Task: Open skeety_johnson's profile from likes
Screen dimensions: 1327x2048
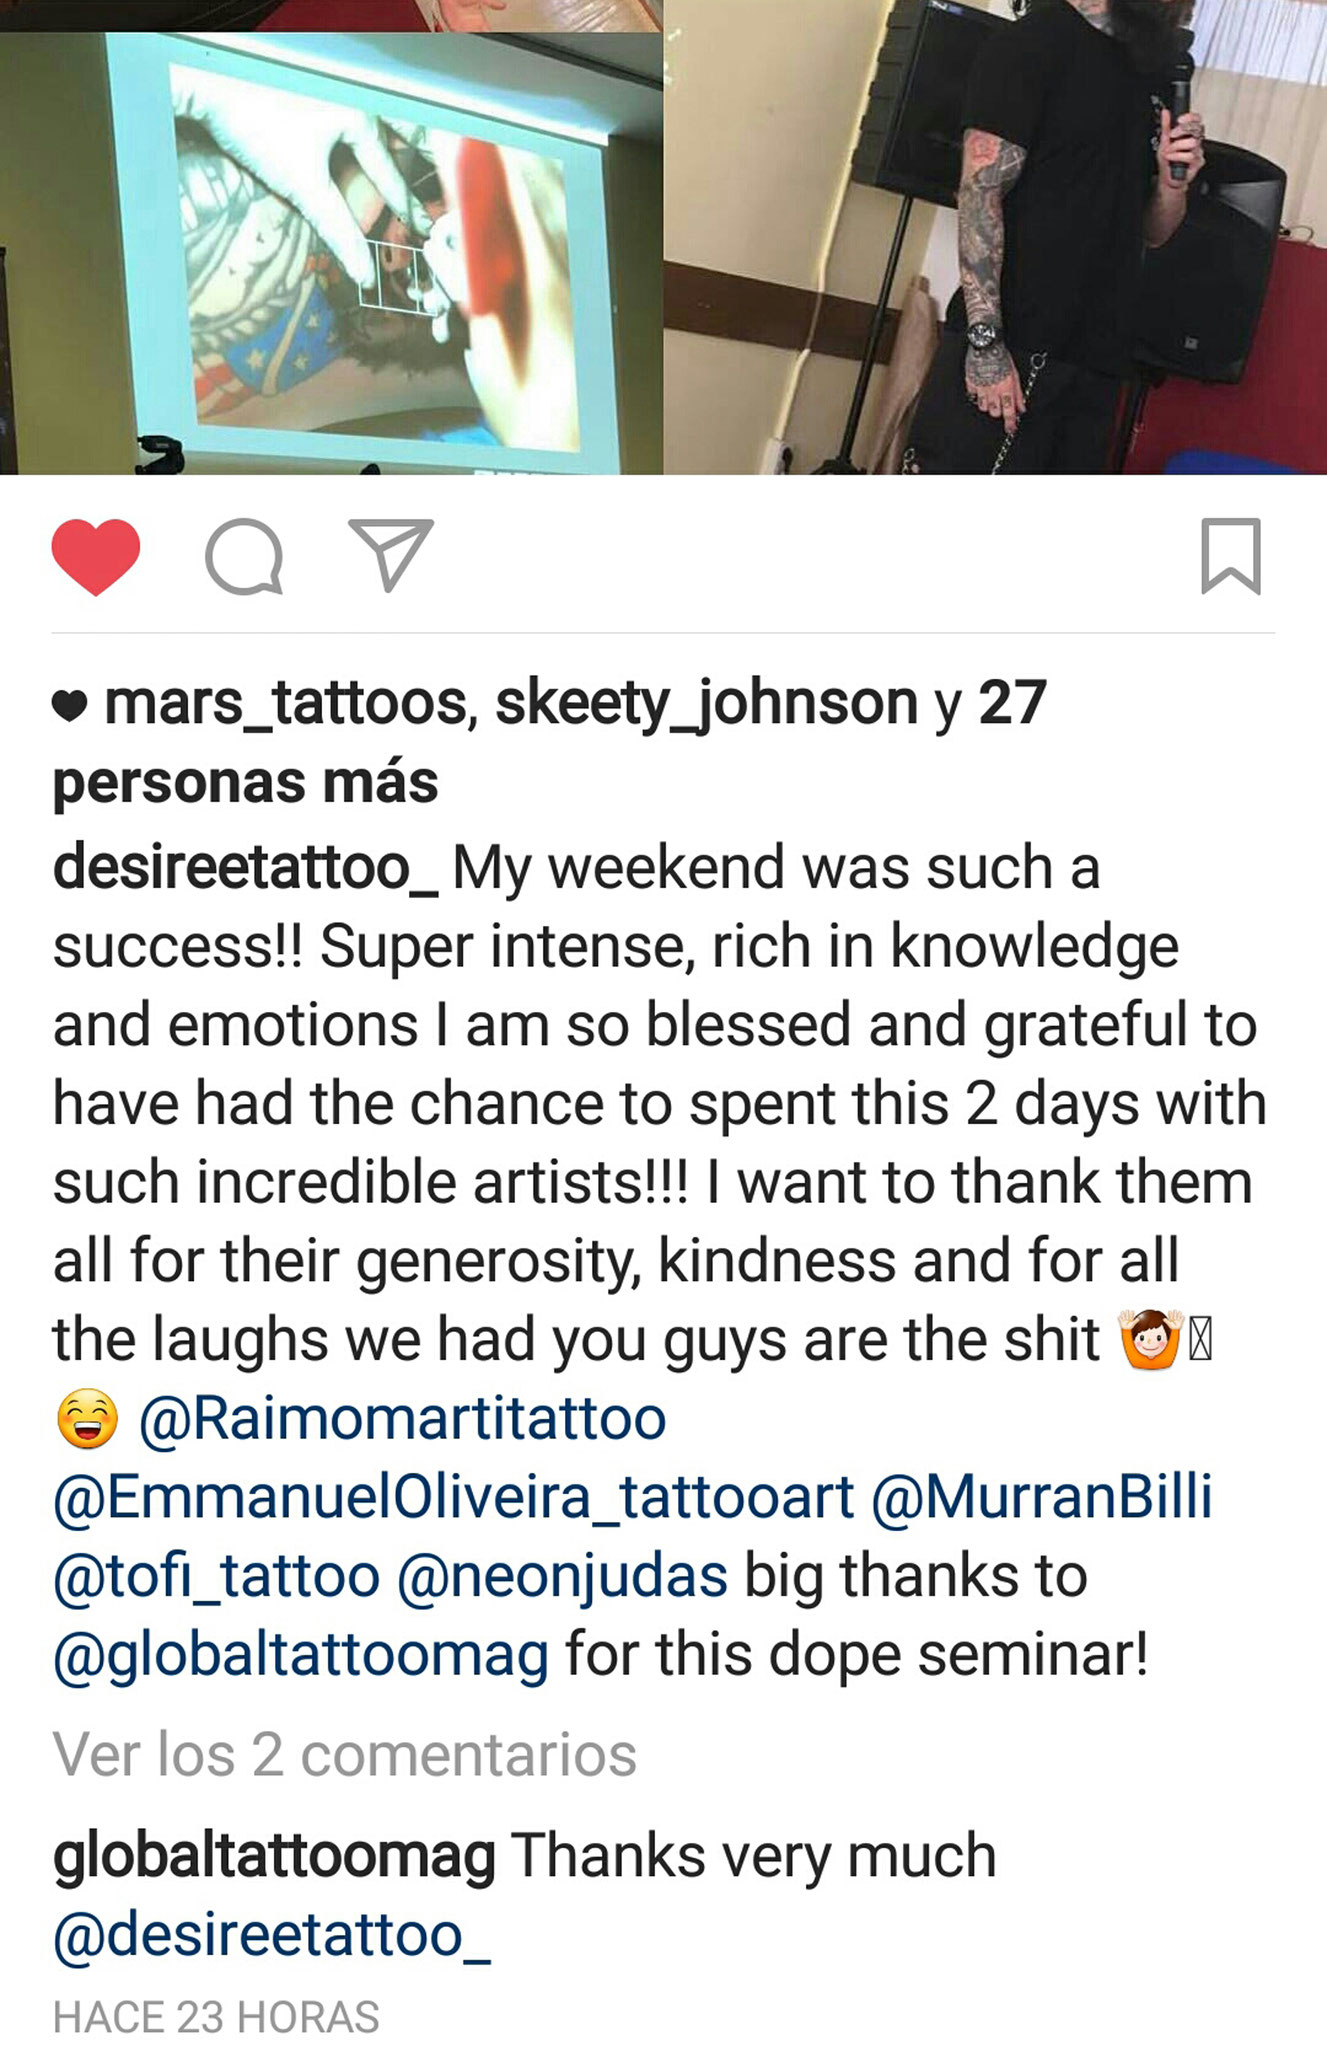Action: click(706, 702)
